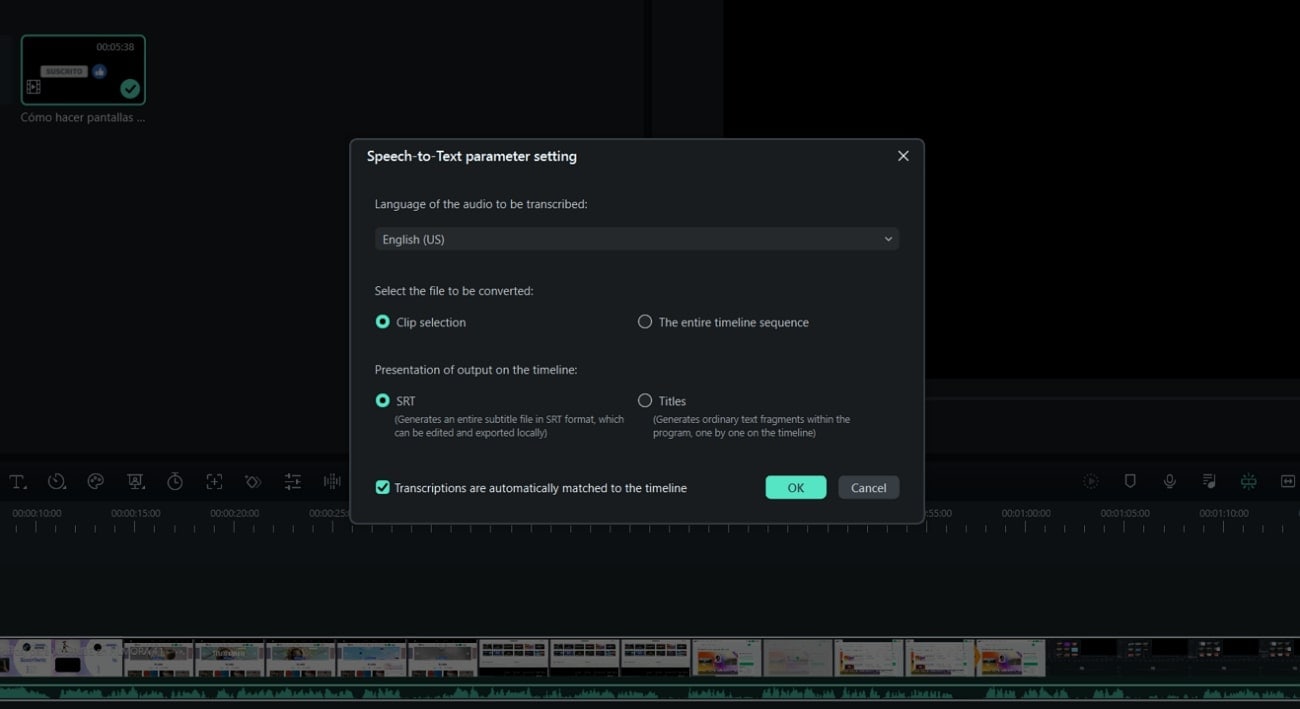Click the filmstrip icon on media thumbnail
Viewport: 1300px width, 709px height.
pyautogui.click(x=33, y=88)
